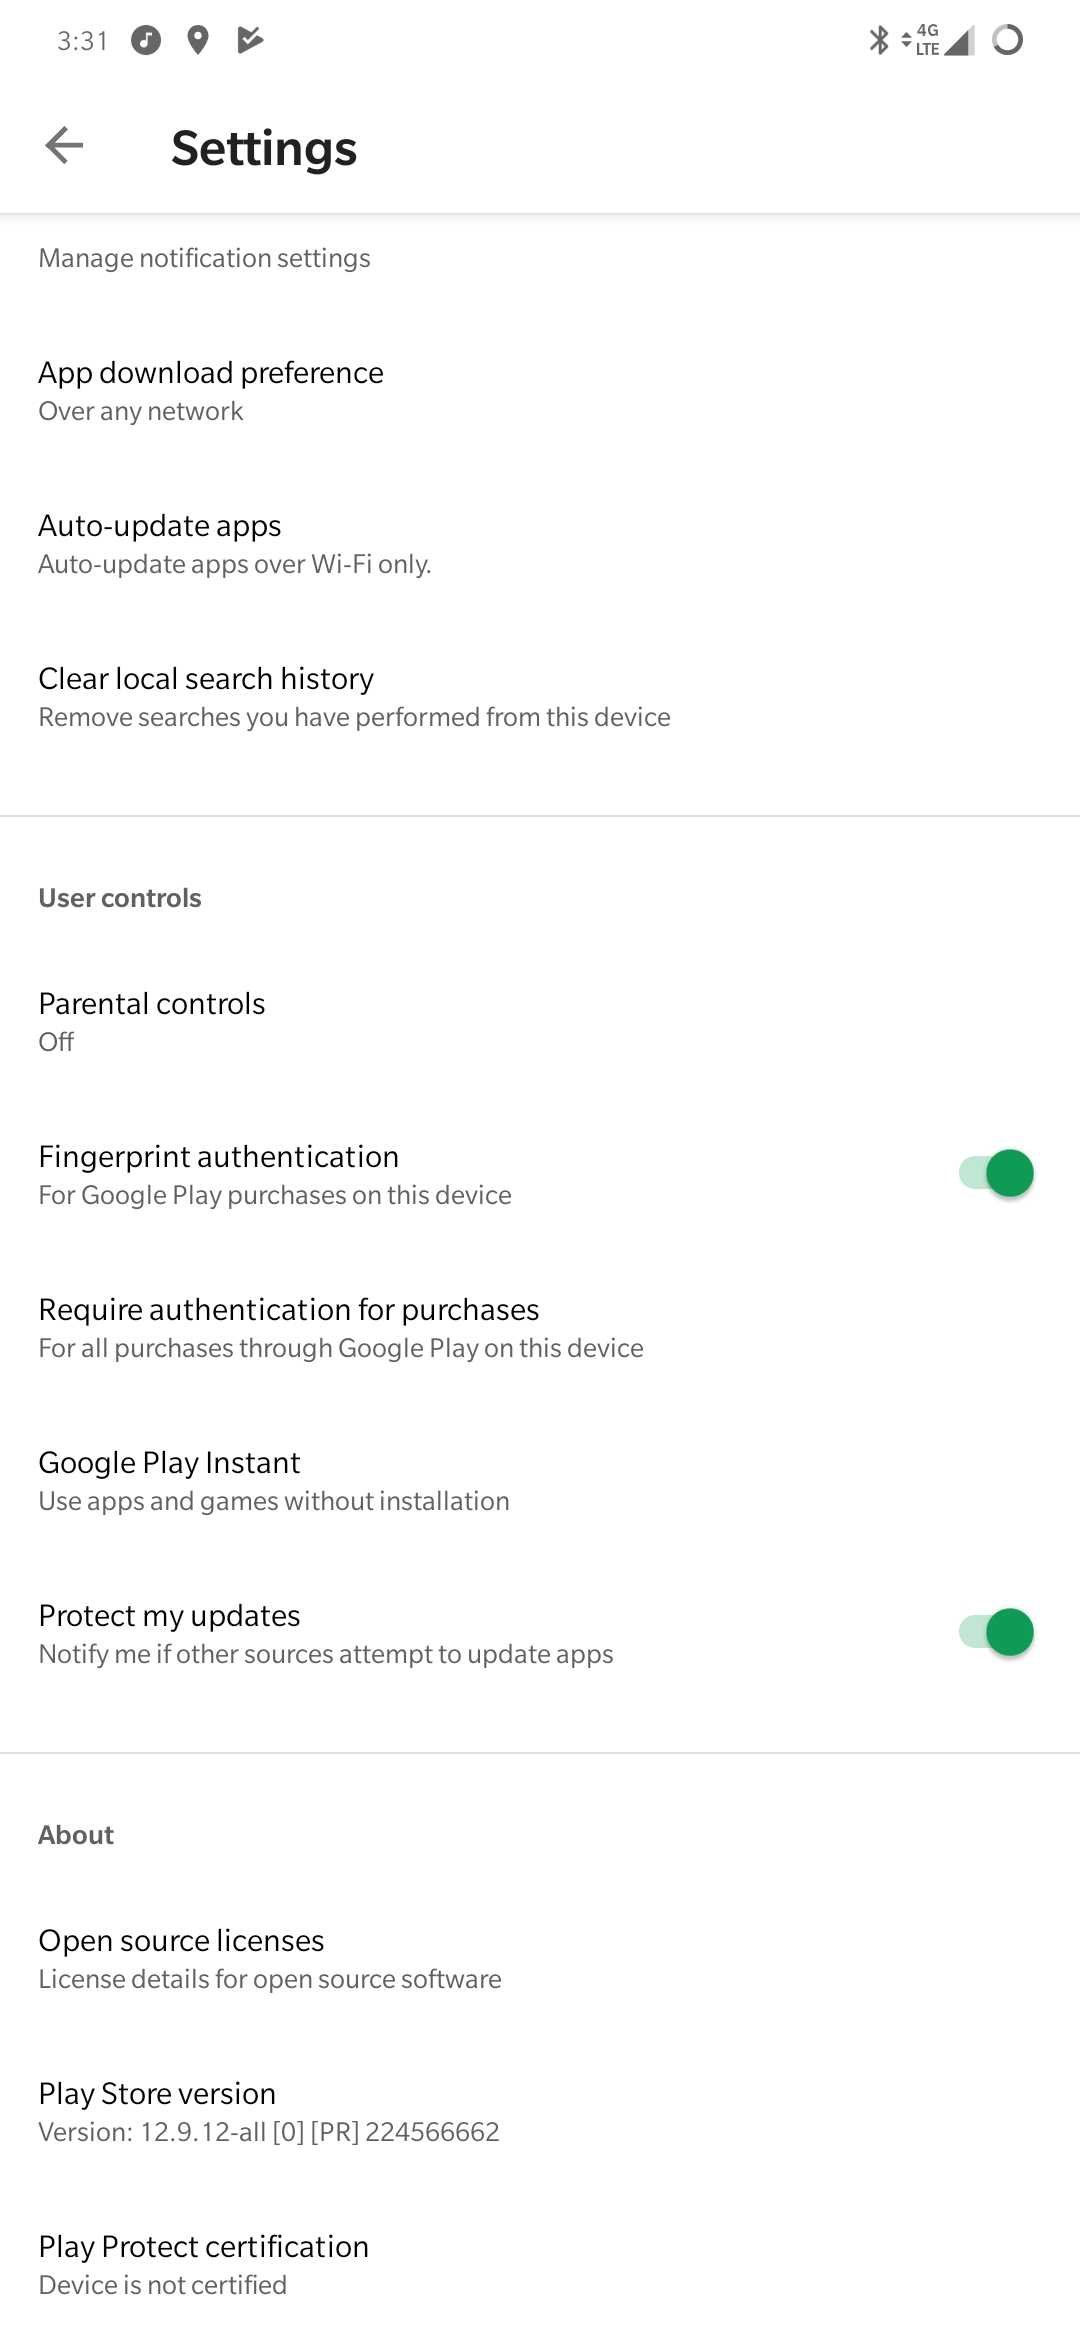Image resolution: width=1080 pixels, height=2340 pixels.
Task: Tap the music note status icon
Action: coord(146,40)
